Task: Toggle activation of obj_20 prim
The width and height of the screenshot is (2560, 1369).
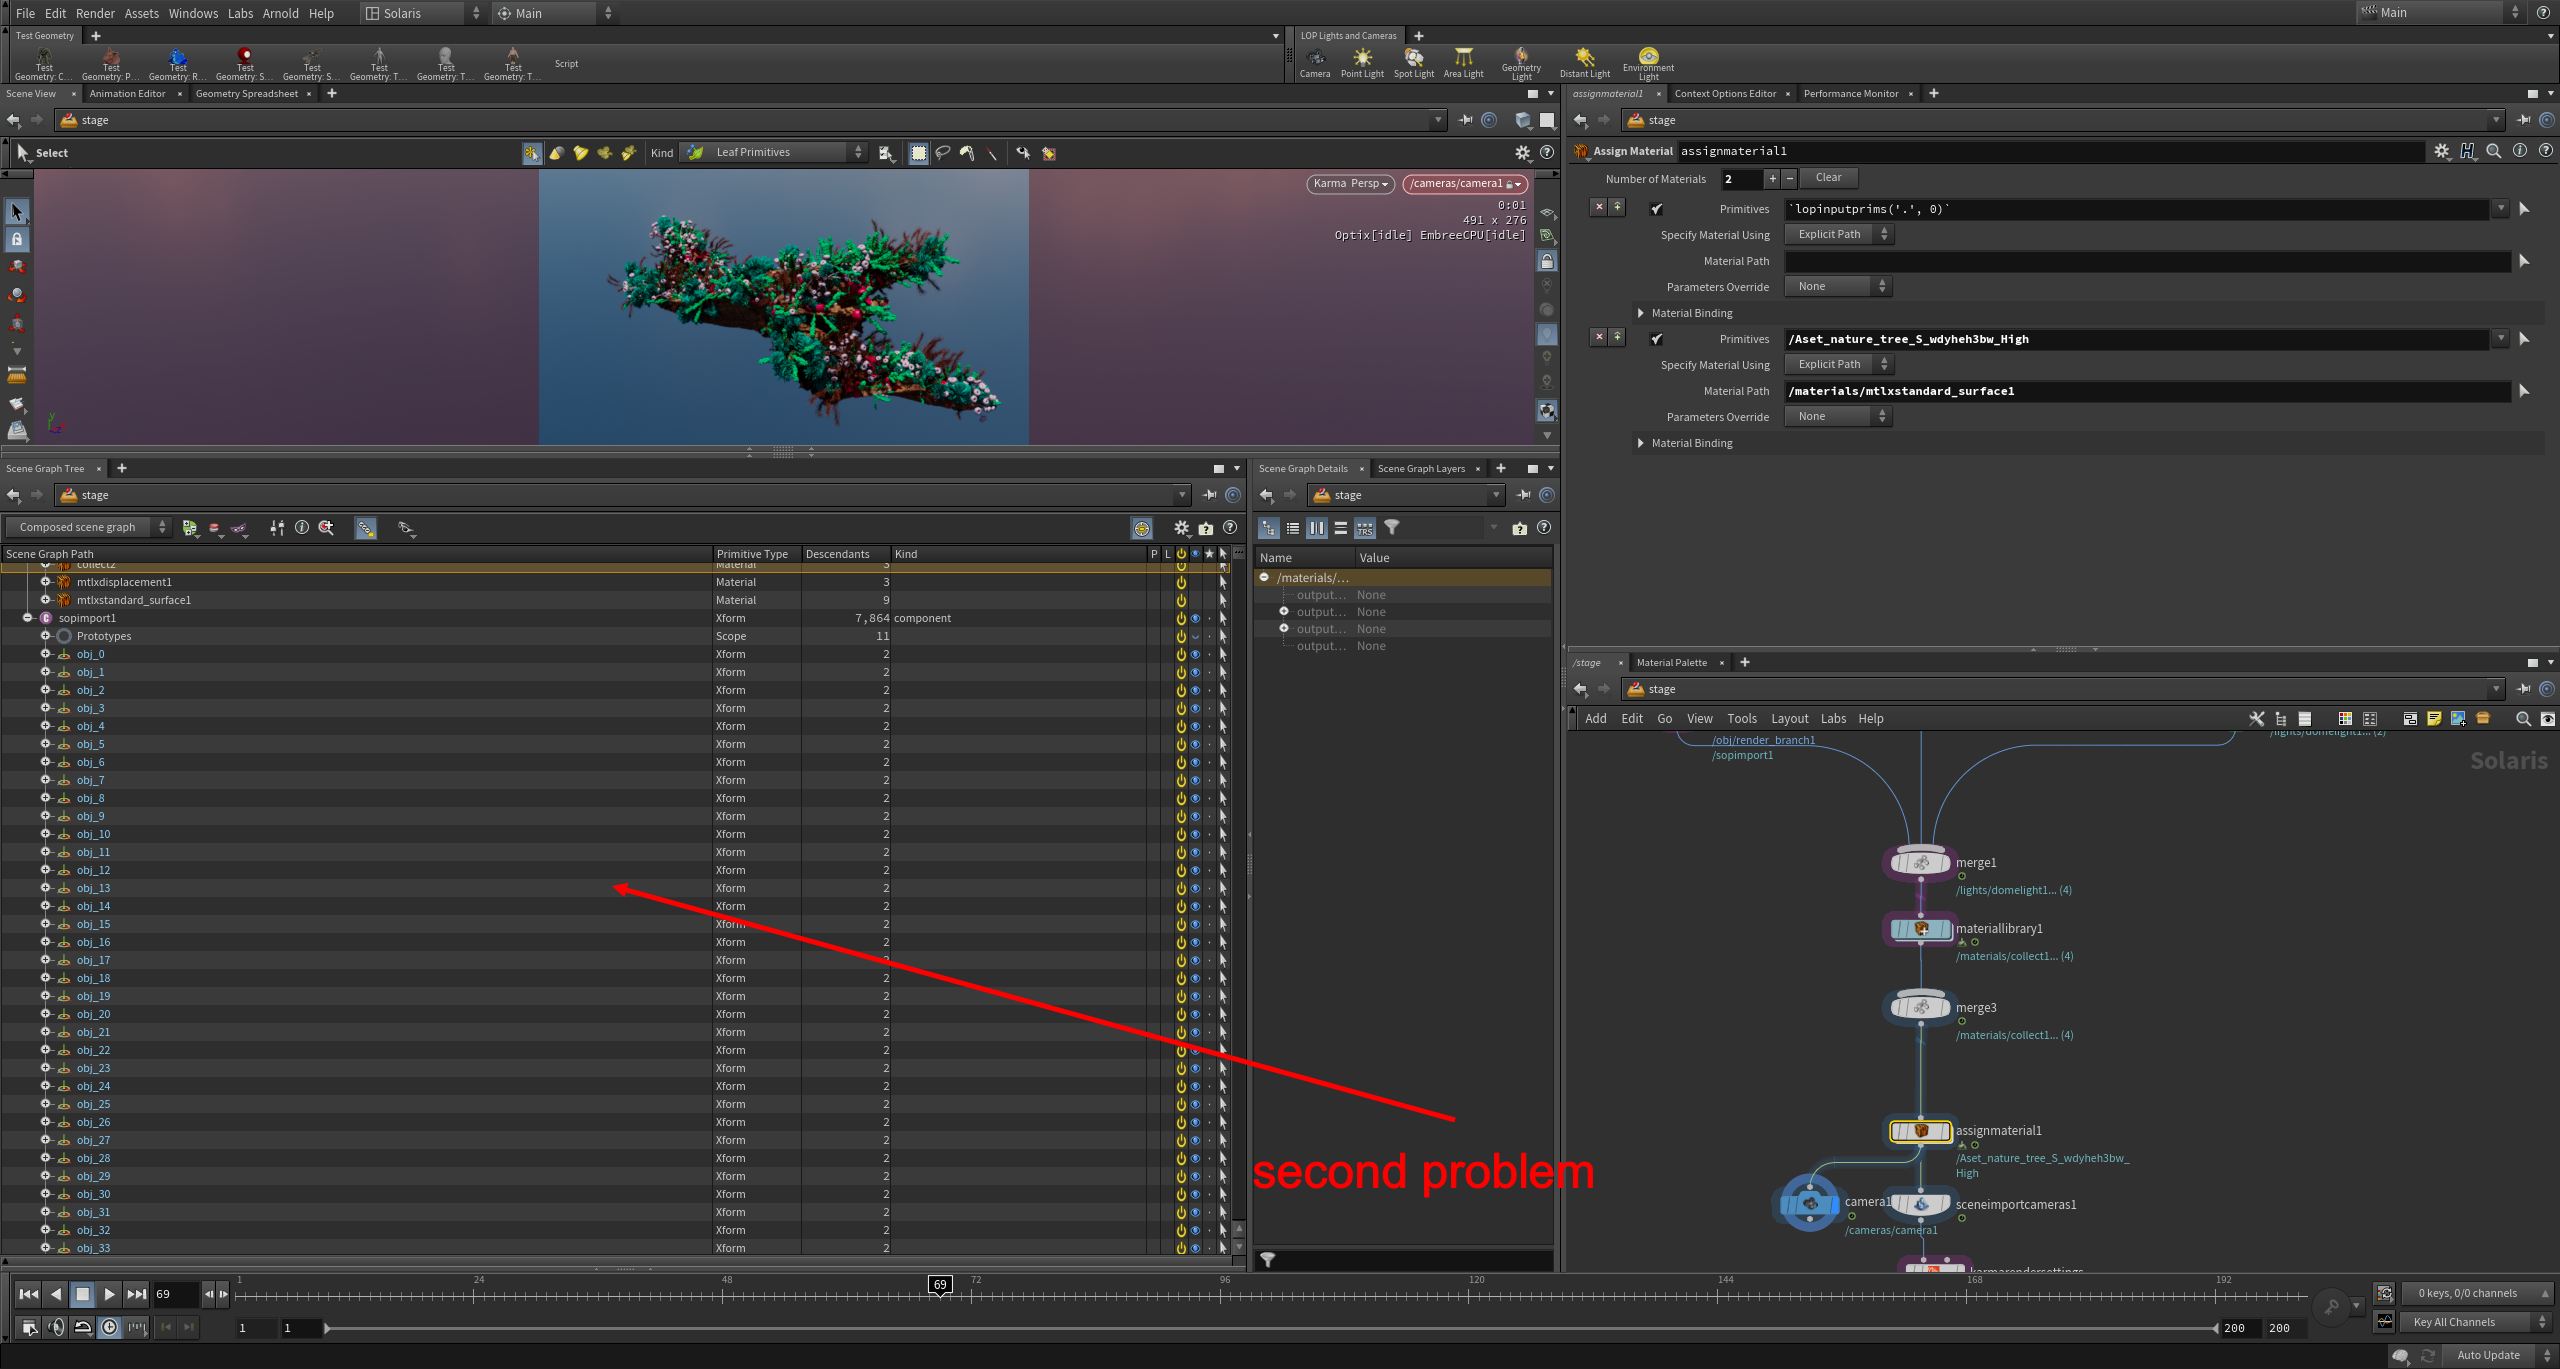Action: coord(1181,1014)
